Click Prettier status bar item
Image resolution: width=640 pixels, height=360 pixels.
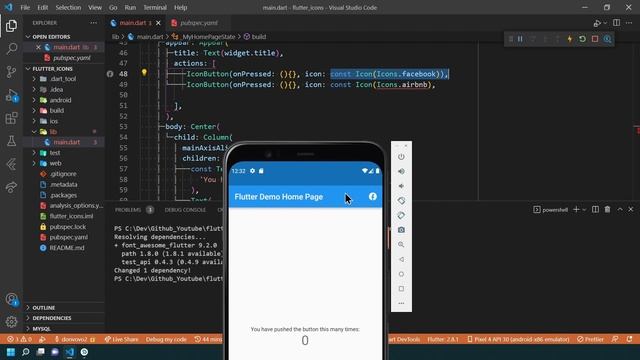[591, 339]
